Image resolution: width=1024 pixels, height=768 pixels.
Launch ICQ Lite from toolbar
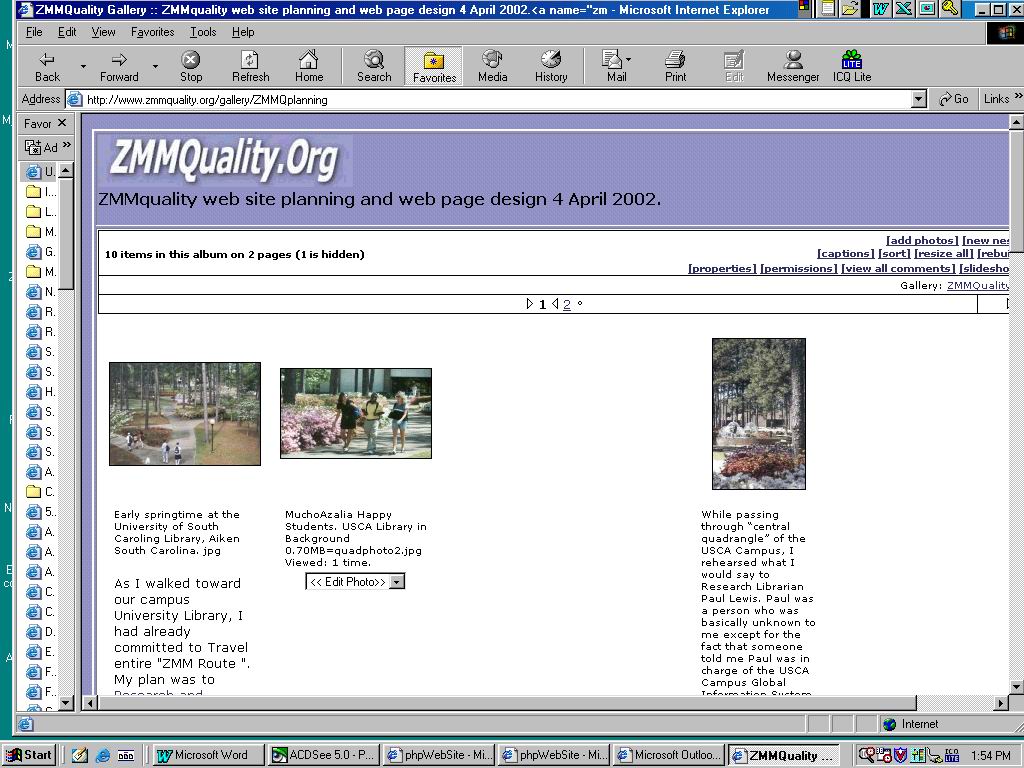point(852,67)
